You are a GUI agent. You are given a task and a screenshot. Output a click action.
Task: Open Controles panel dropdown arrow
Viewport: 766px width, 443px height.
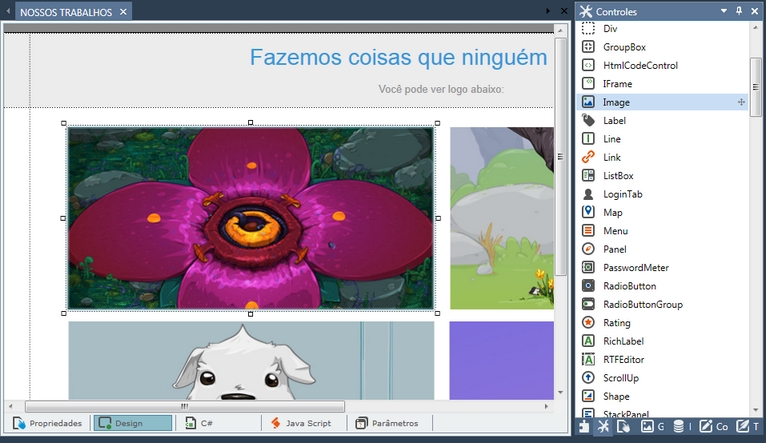[723, 11]
